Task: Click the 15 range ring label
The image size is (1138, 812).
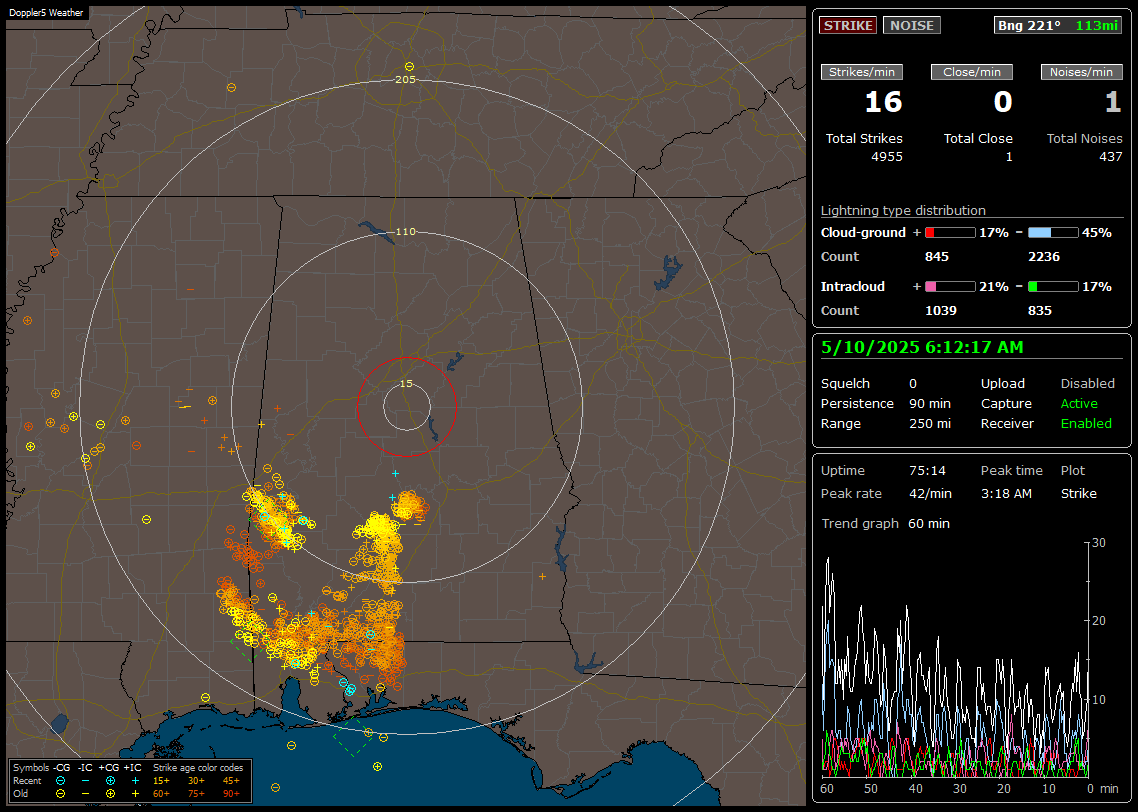Action: (x=406, y=383)
